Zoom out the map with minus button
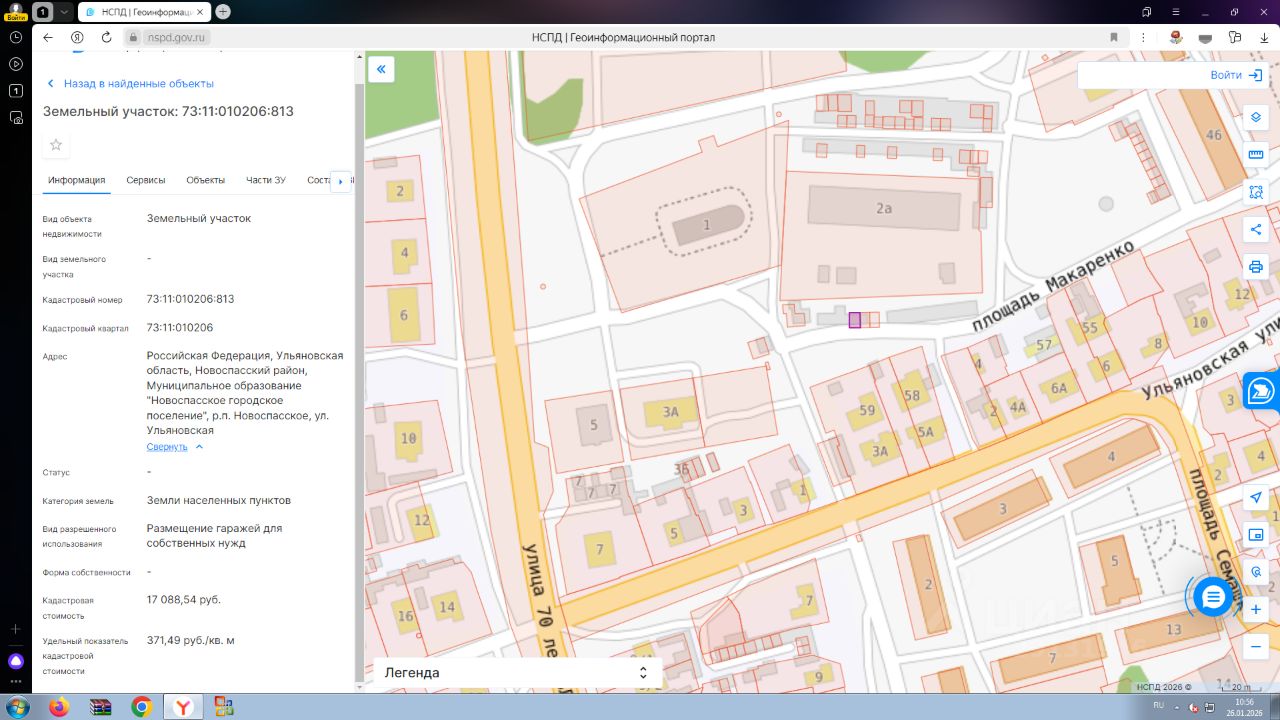This screenshot has height=720, width=1280. 1256,647
